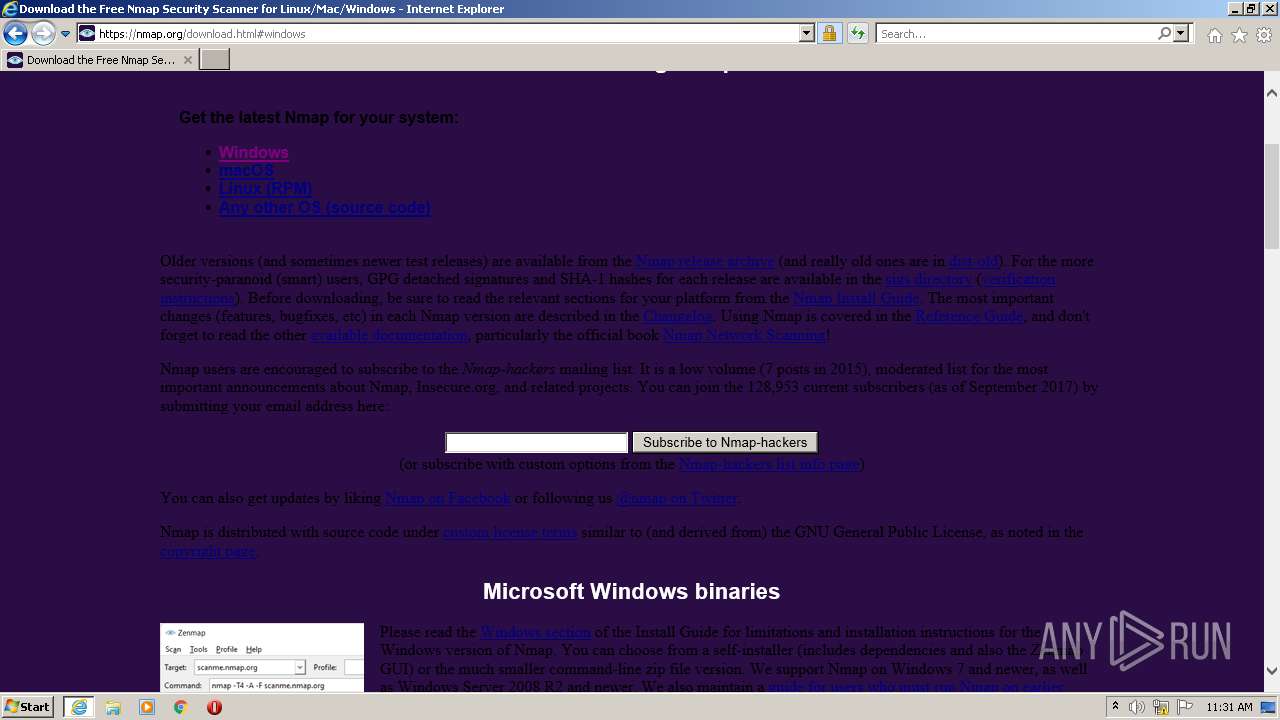Open the search provider dropdown arrow

[1181, 34]
